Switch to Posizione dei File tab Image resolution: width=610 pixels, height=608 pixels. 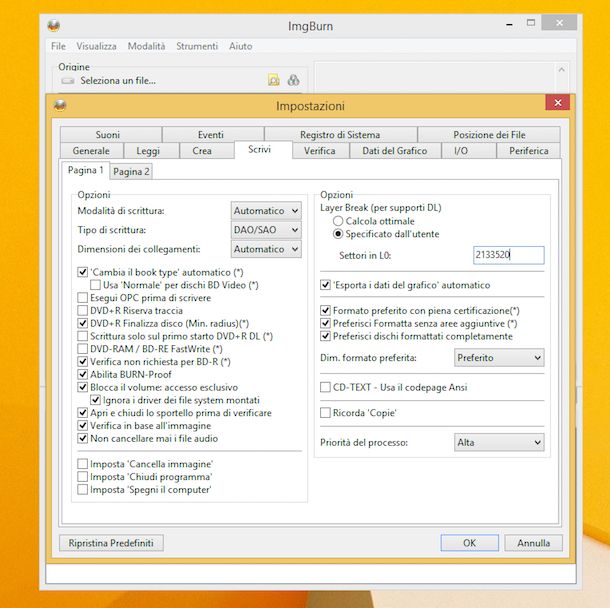[489, 135]
